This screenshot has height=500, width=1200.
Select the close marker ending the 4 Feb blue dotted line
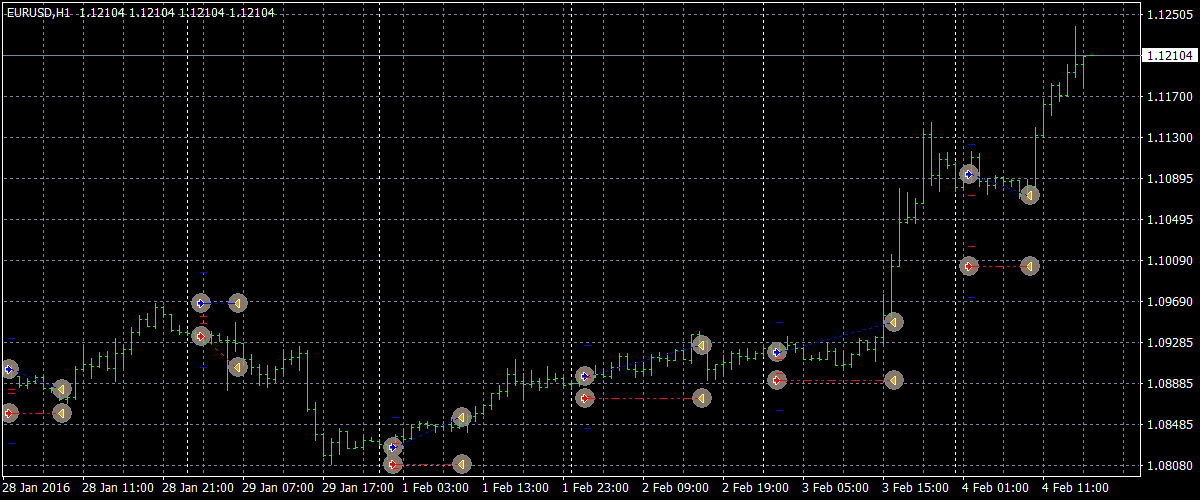coord(1029,195)
